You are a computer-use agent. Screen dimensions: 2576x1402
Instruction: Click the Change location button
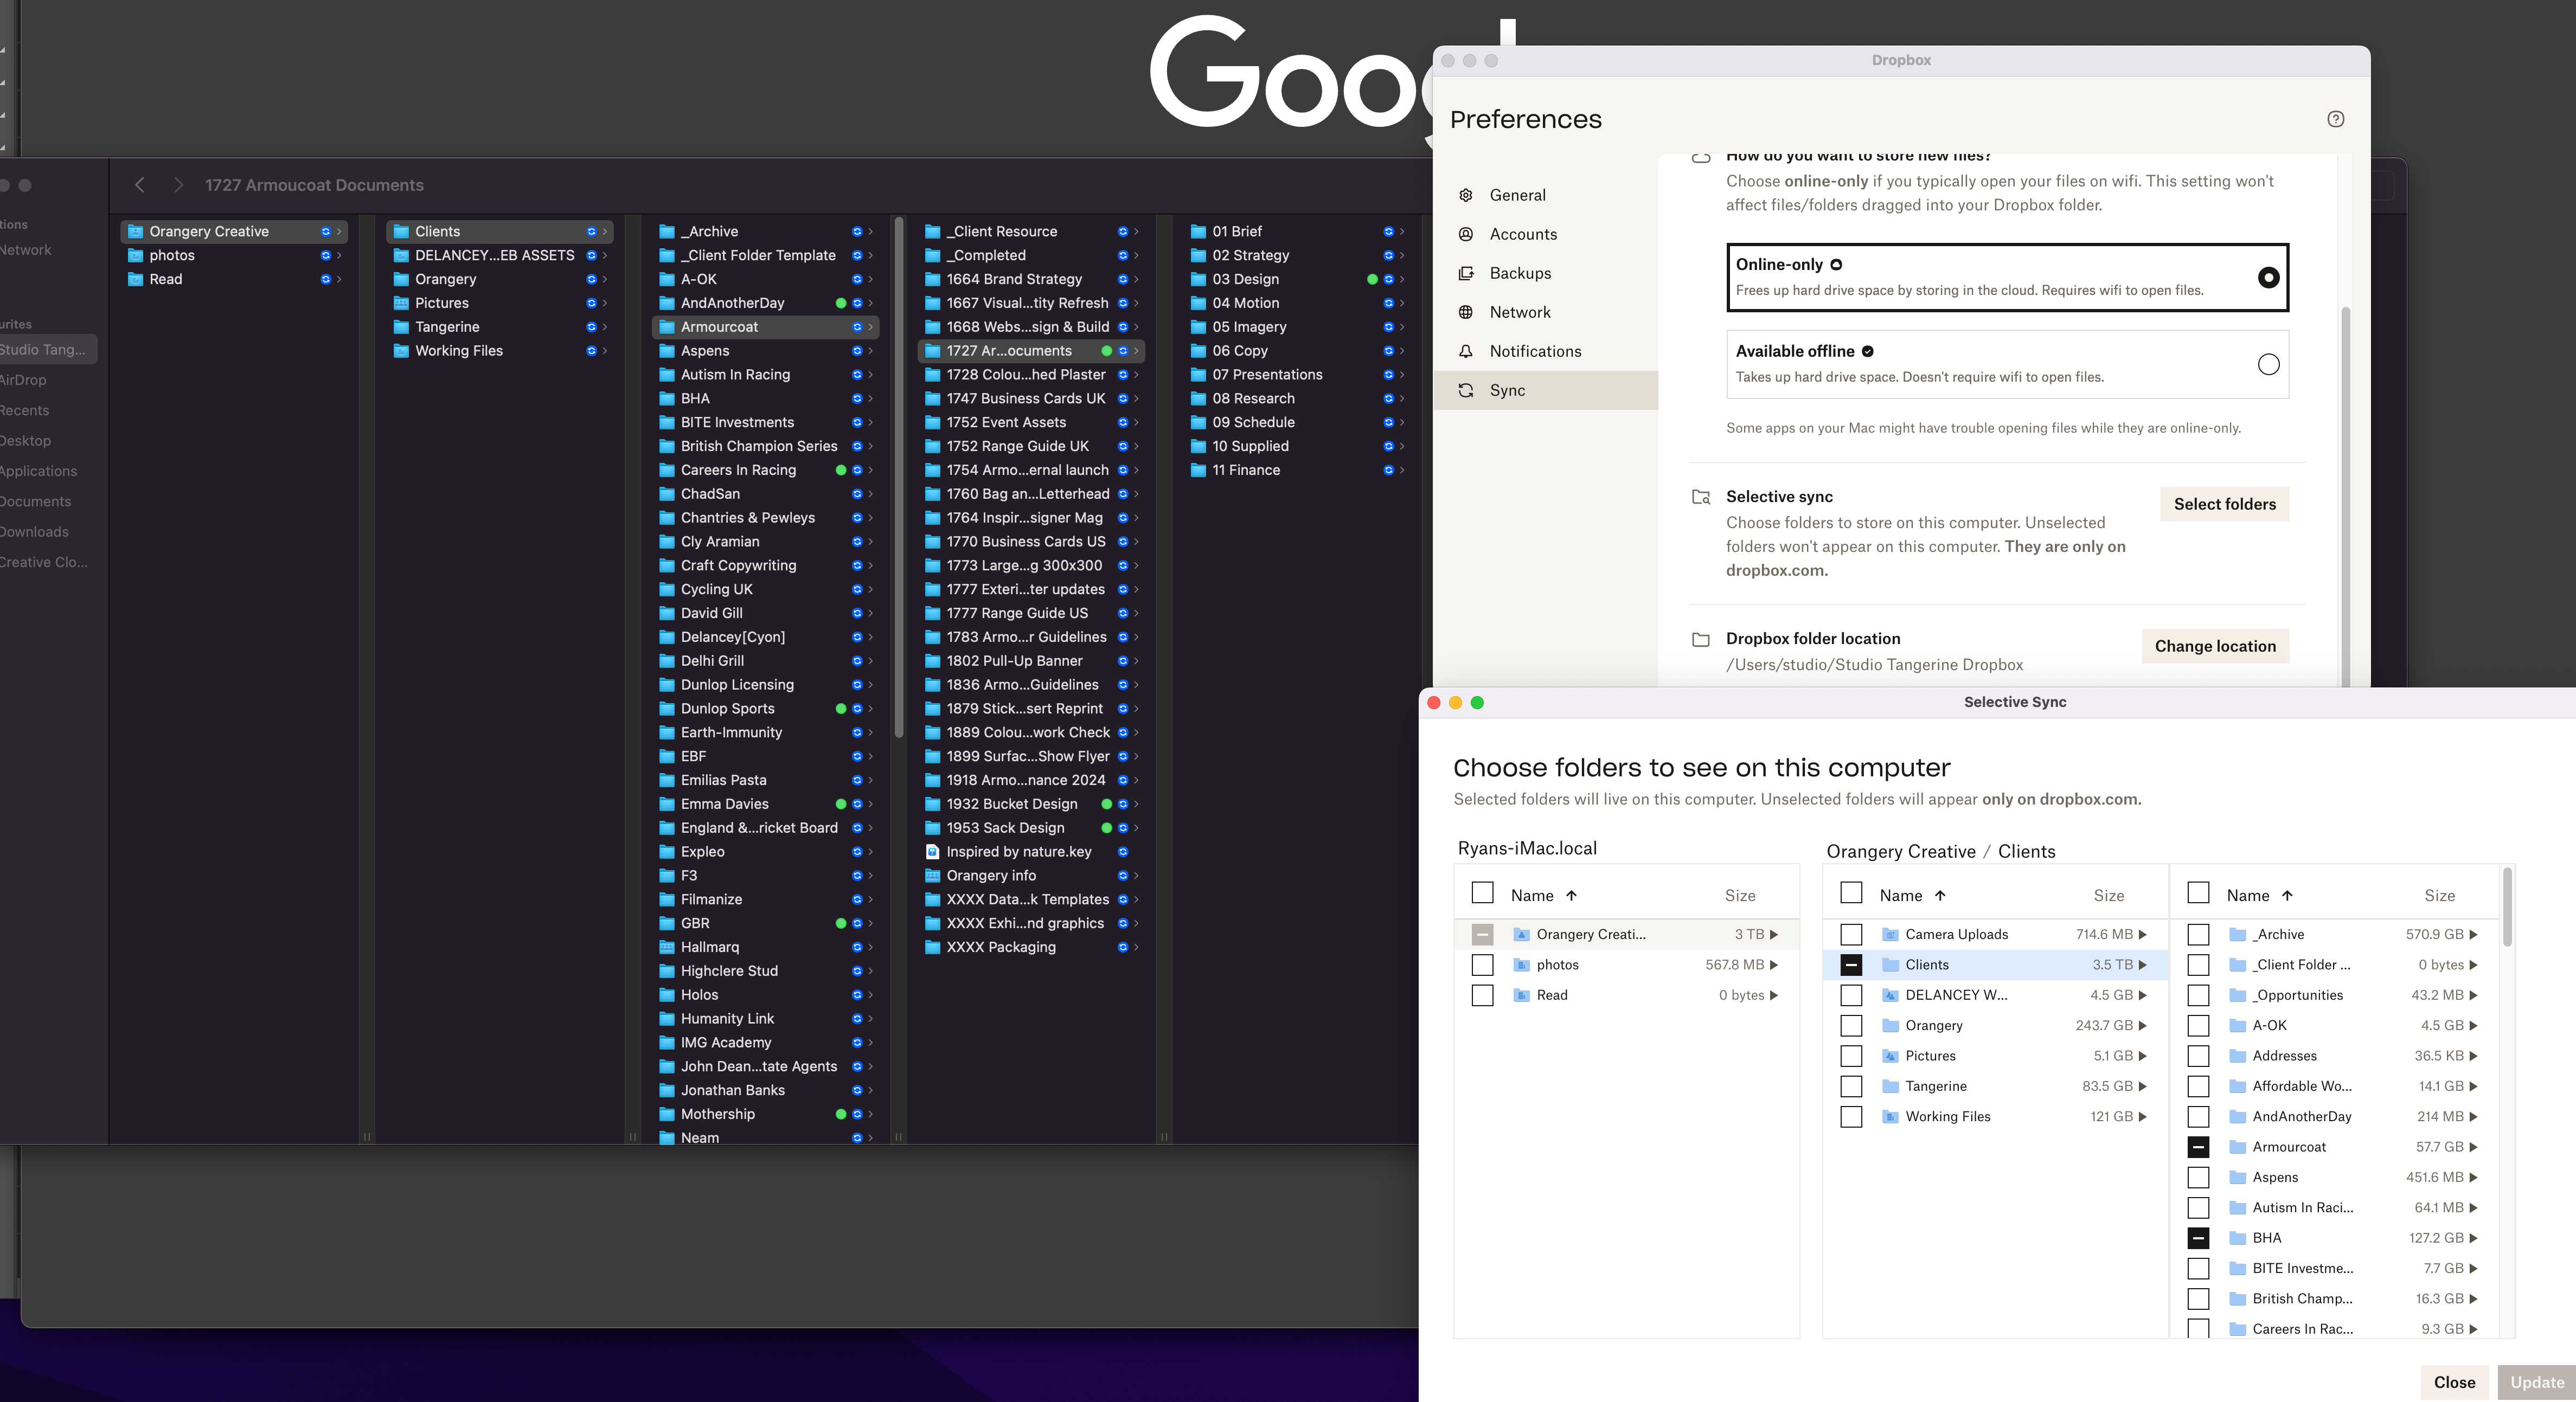point(2215,646)
